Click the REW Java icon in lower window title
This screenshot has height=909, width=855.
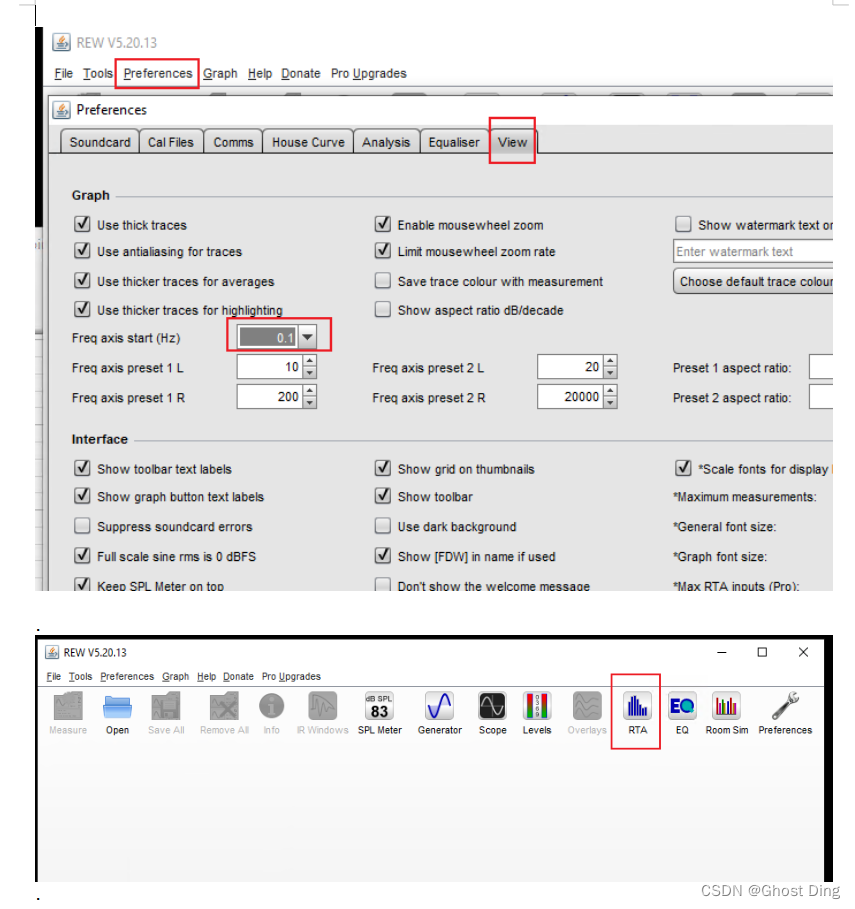pyautogui.click(x=52, y=653)
